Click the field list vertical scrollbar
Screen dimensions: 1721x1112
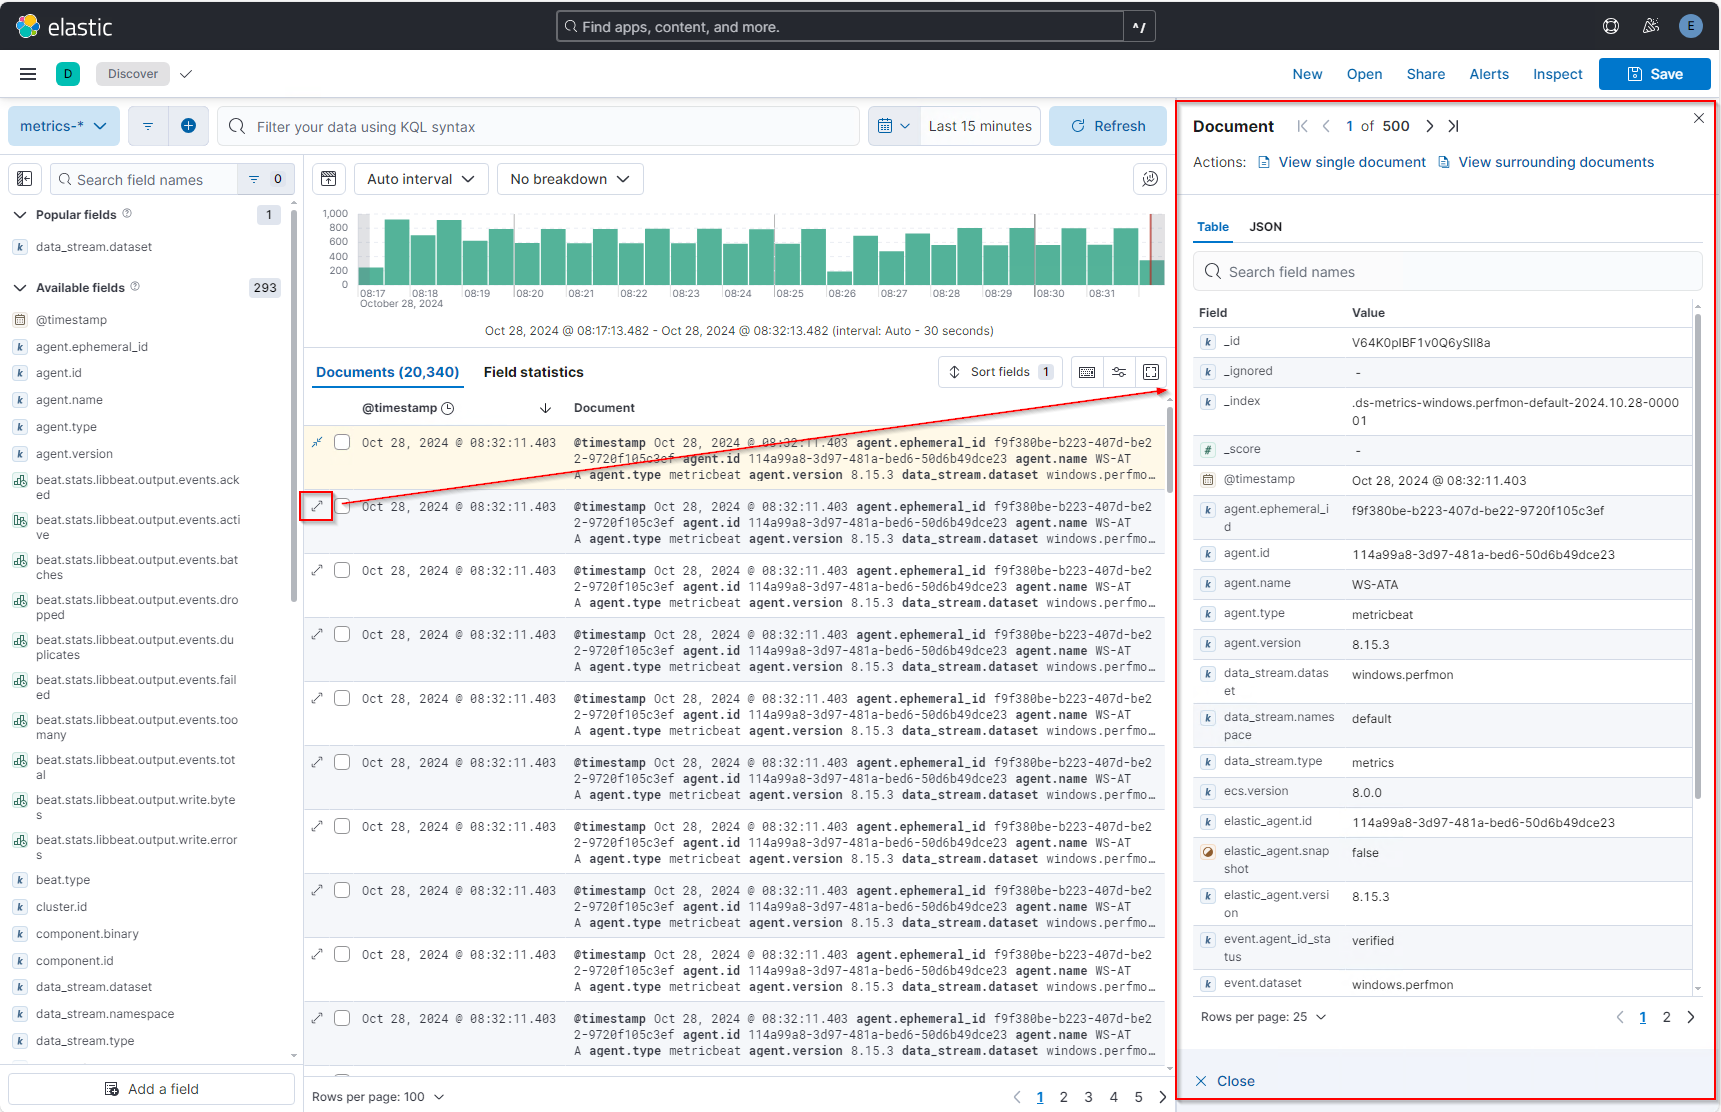(x=294, y=405)
